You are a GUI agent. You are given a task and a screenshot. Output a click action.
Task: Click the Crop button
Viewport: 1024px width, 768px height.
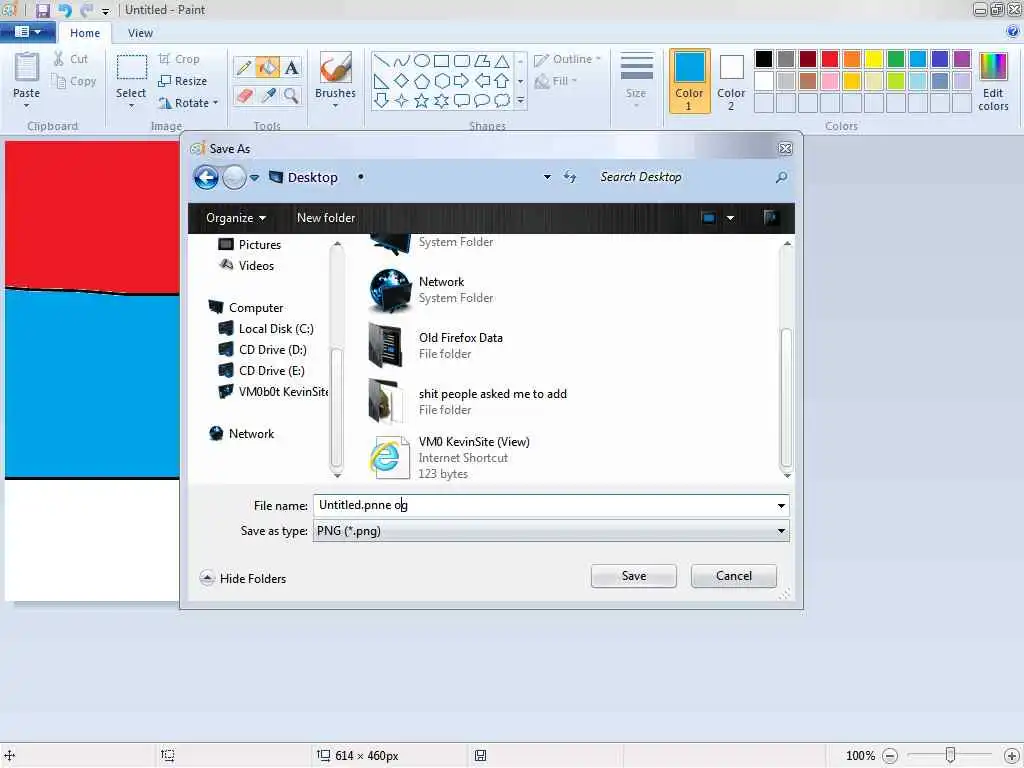(x=179, y=59)
